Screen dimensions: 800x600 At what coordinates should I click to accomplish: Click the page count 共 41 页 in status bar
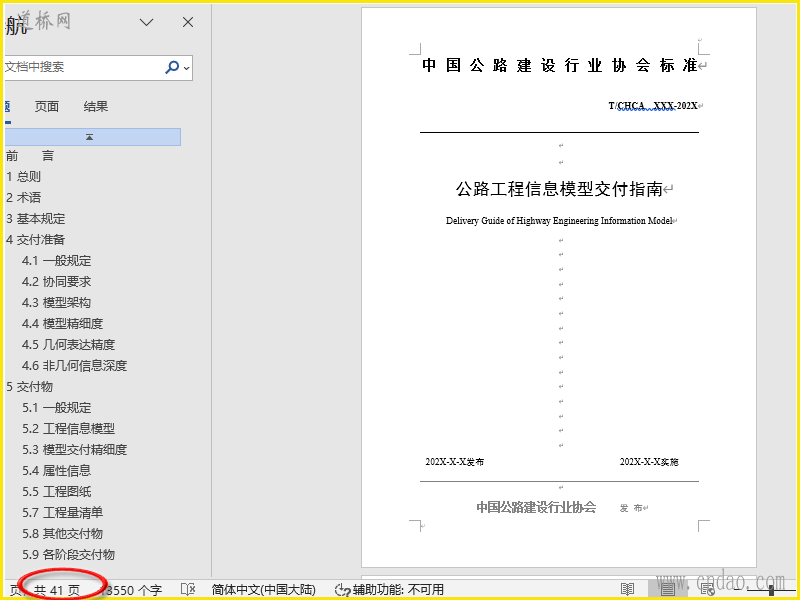[x=57, y=590]
